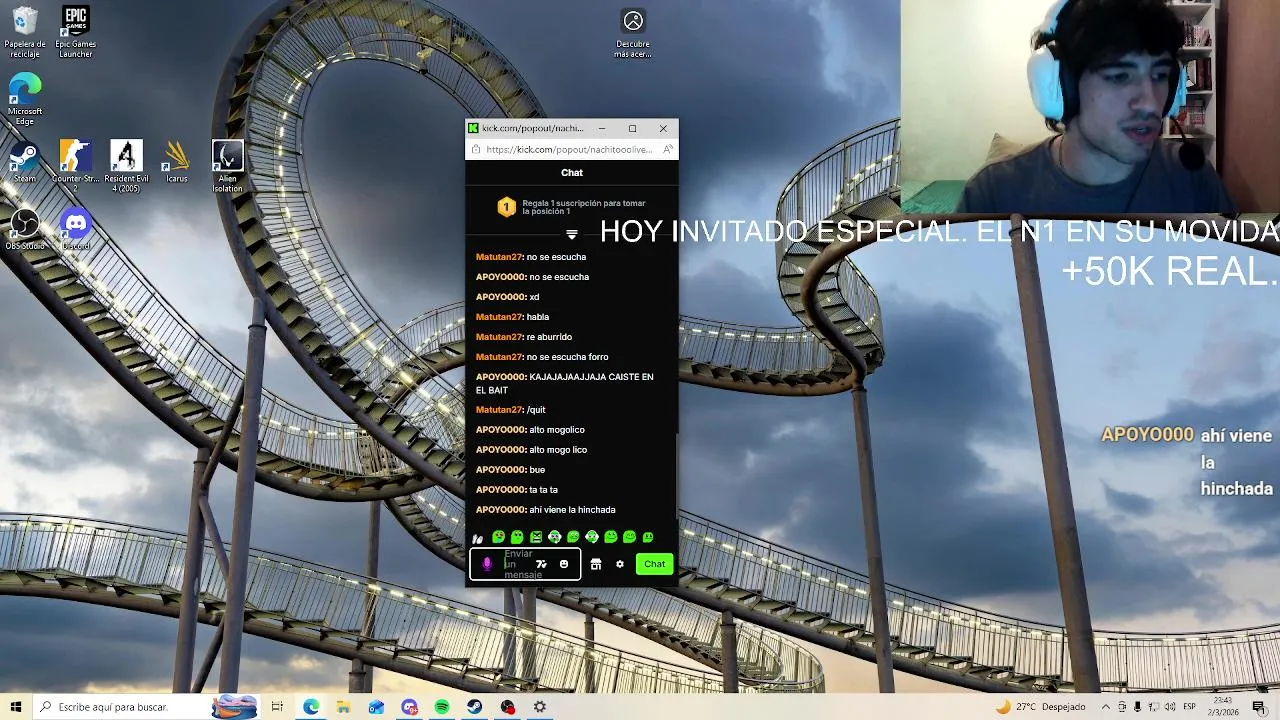Open File Explorer from the taskbar
1280x720 pixels.
[343, 707]
